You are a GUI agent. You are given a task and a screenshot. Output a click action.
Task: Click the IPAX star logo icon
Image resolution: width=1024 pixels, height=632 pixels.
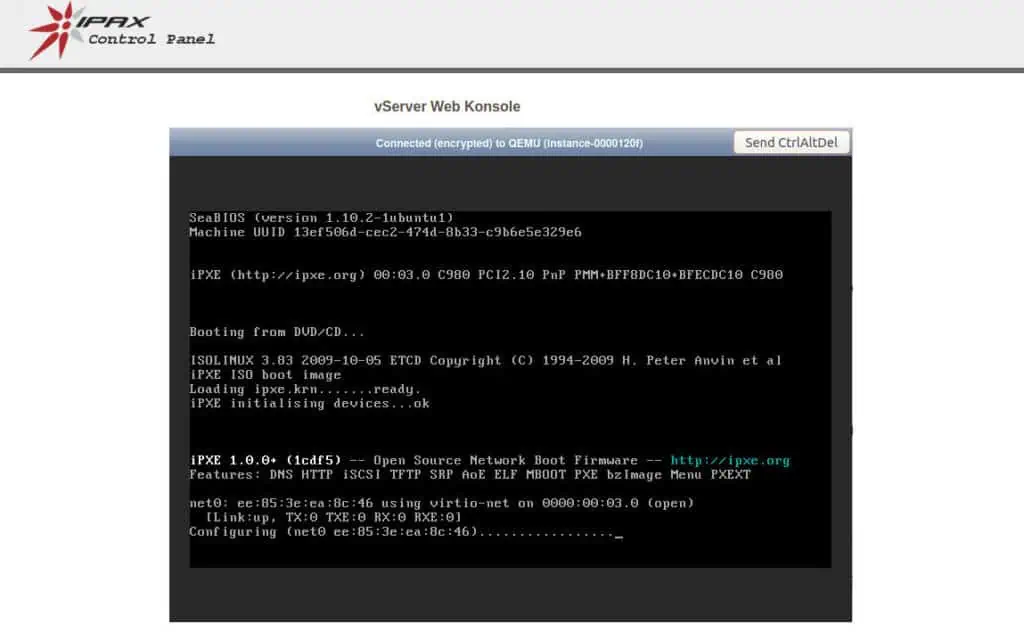click(57, 30)
